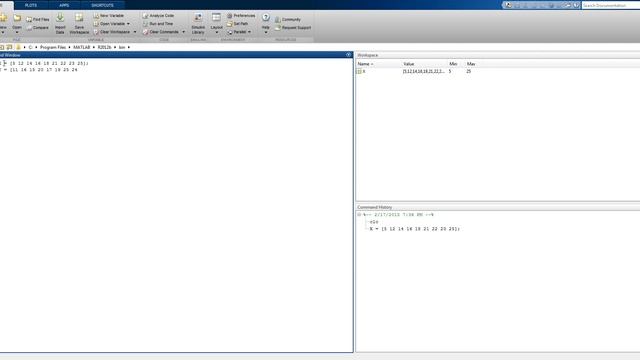Open the Simulink Library
This screenshot has height=360, width=640.
[x=198, y=23]
